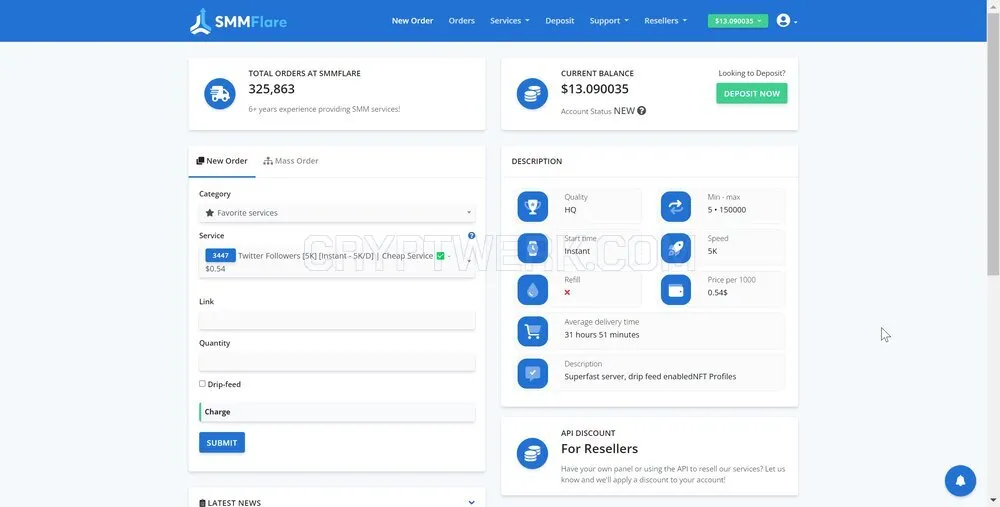Click the red X refill indicator
This screenshot has width=1000, height=507.
pyautogui.click(x=567, y=292)
